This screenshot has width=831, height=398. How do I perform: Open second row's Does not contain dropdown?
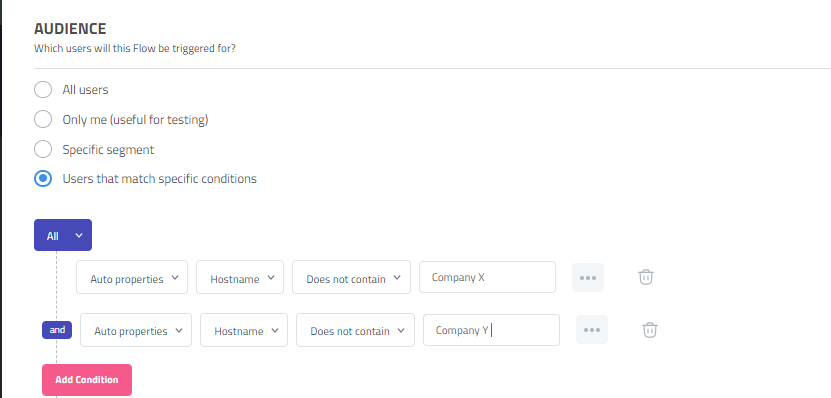coord(355,330)
